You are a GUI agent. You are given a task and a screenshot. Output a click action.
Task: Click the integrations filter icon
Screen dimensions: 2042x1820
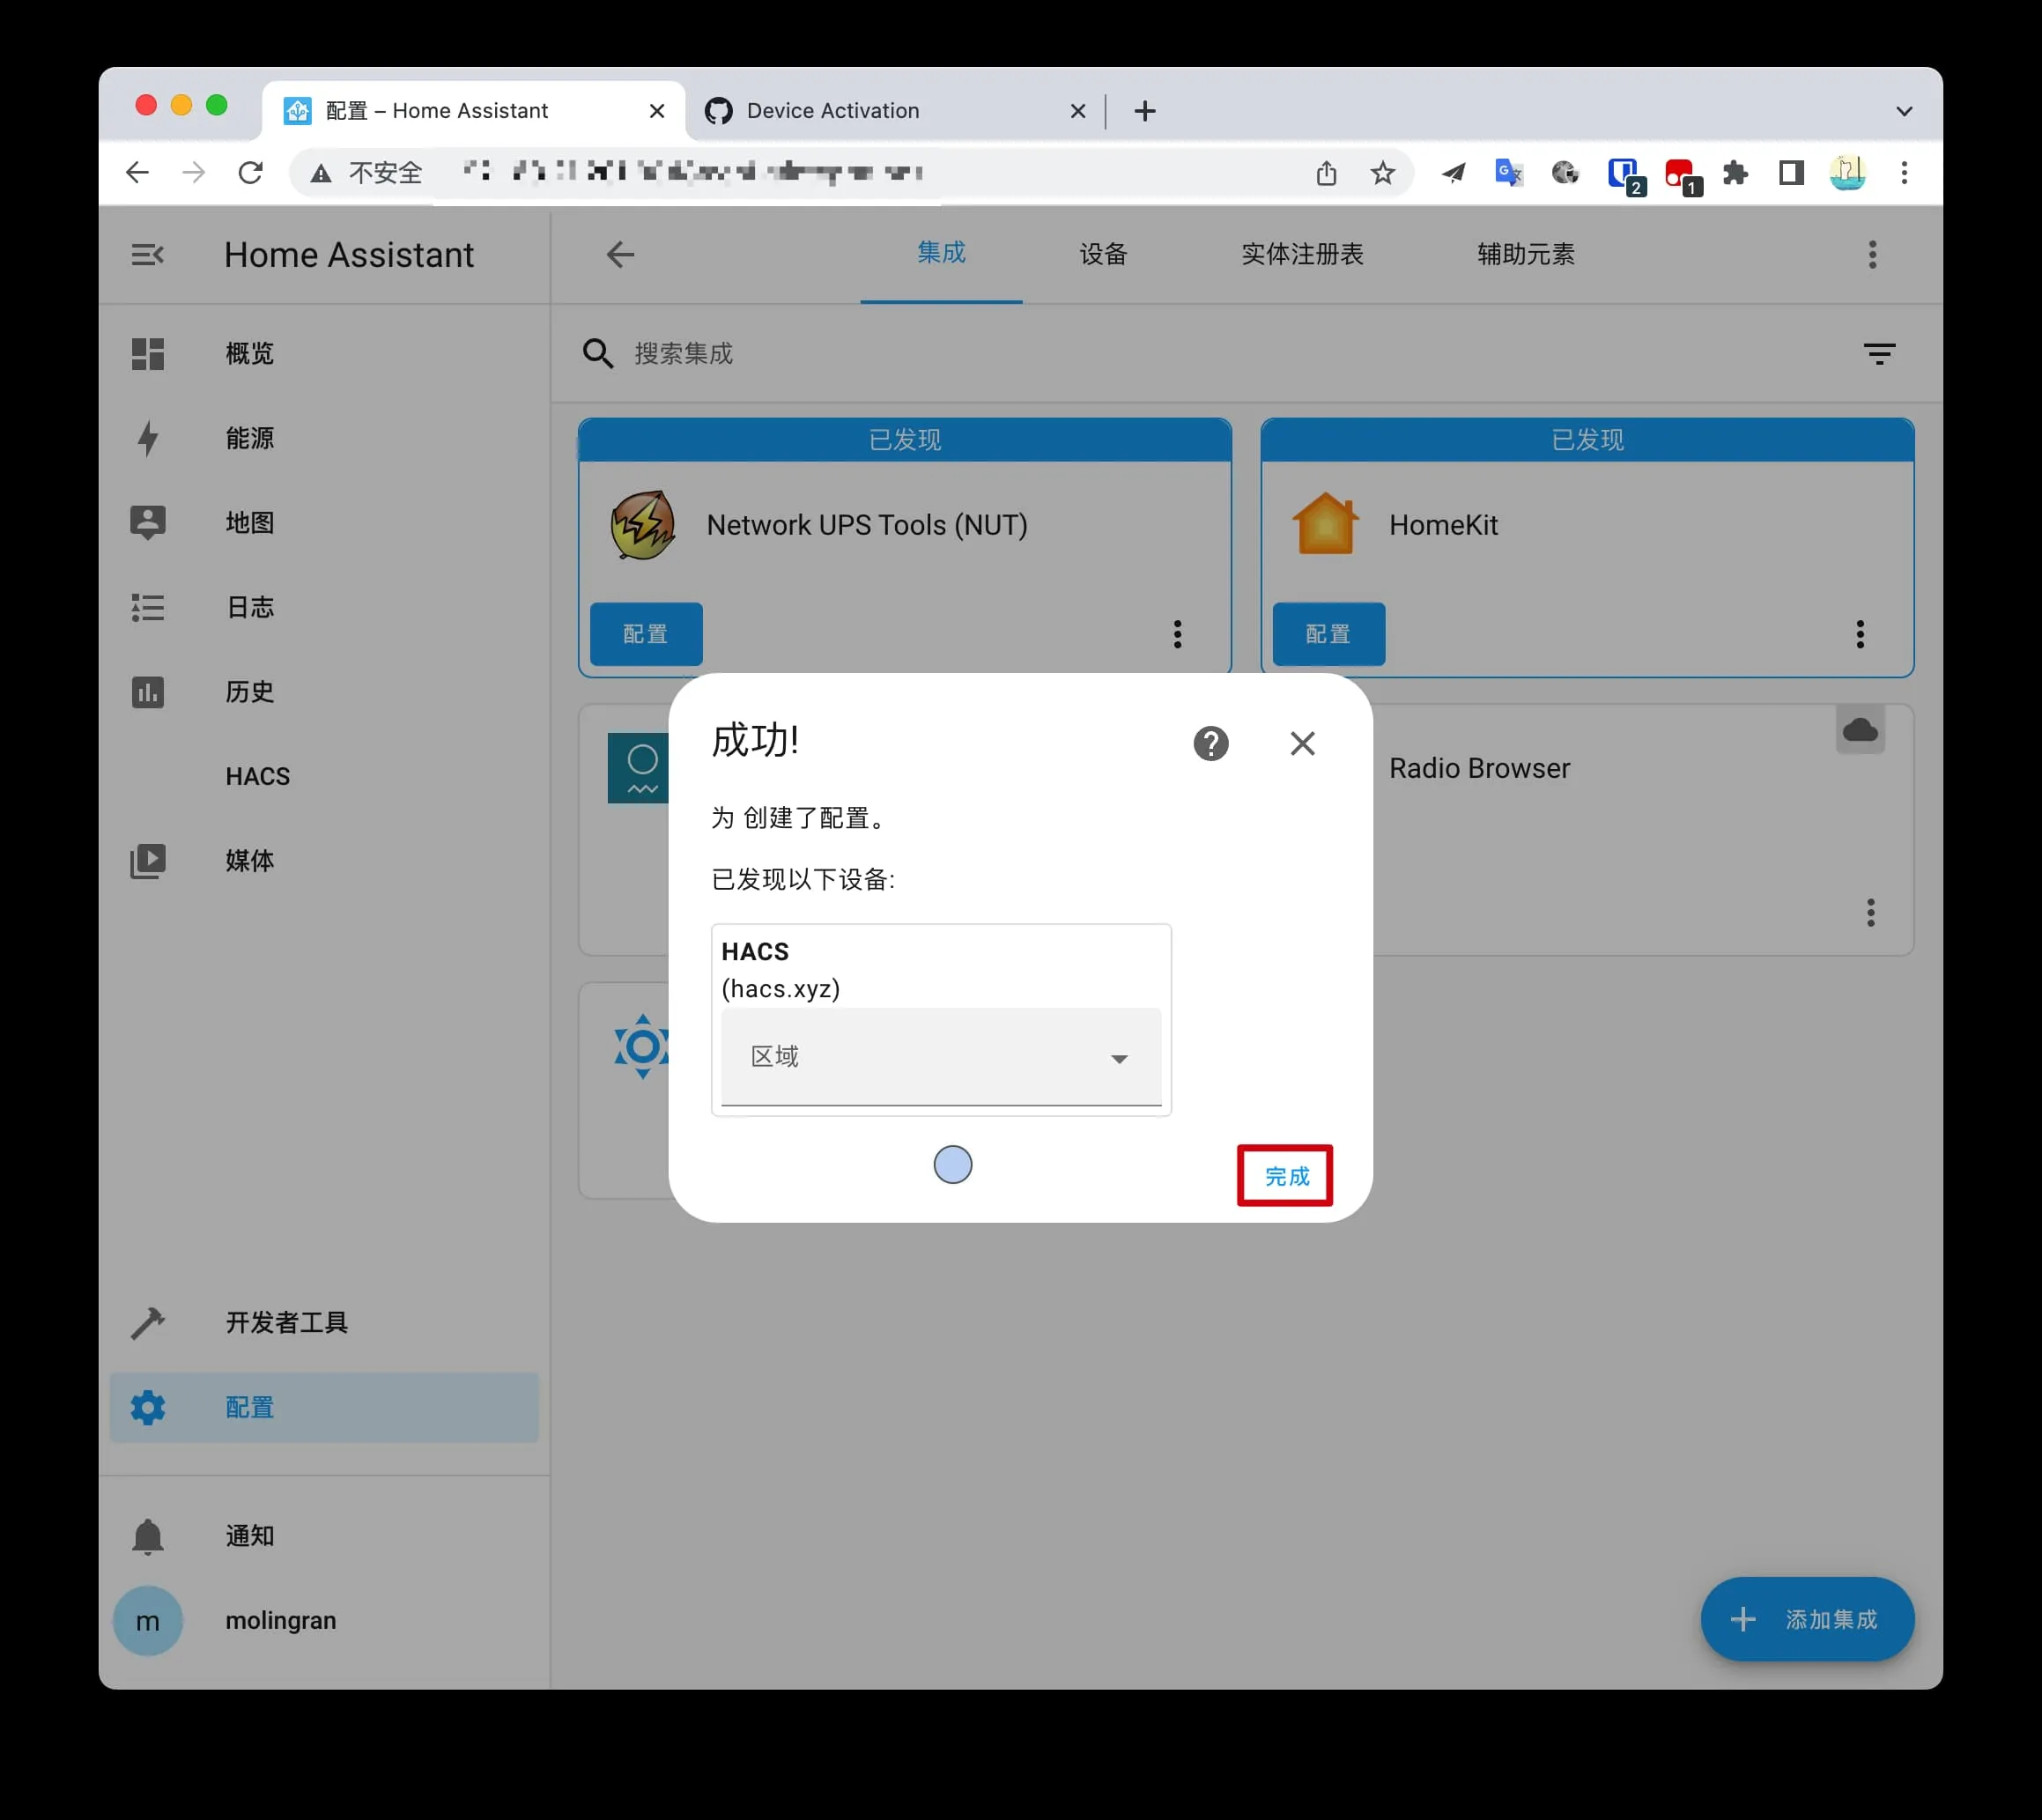coord(1879,353)
